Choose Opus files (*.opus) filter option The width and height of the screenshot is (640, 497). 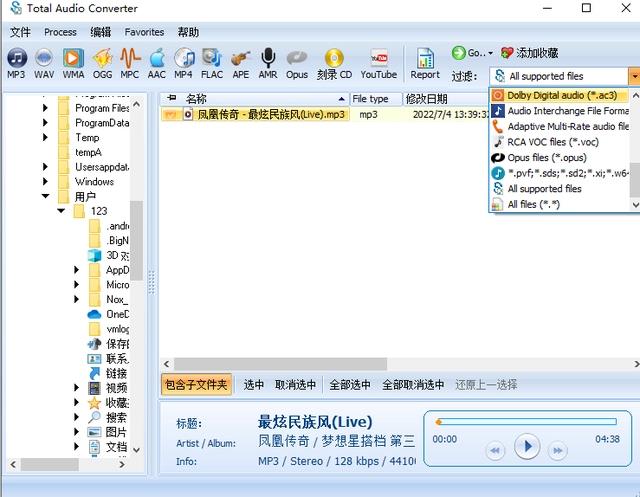tap(559, 158)
